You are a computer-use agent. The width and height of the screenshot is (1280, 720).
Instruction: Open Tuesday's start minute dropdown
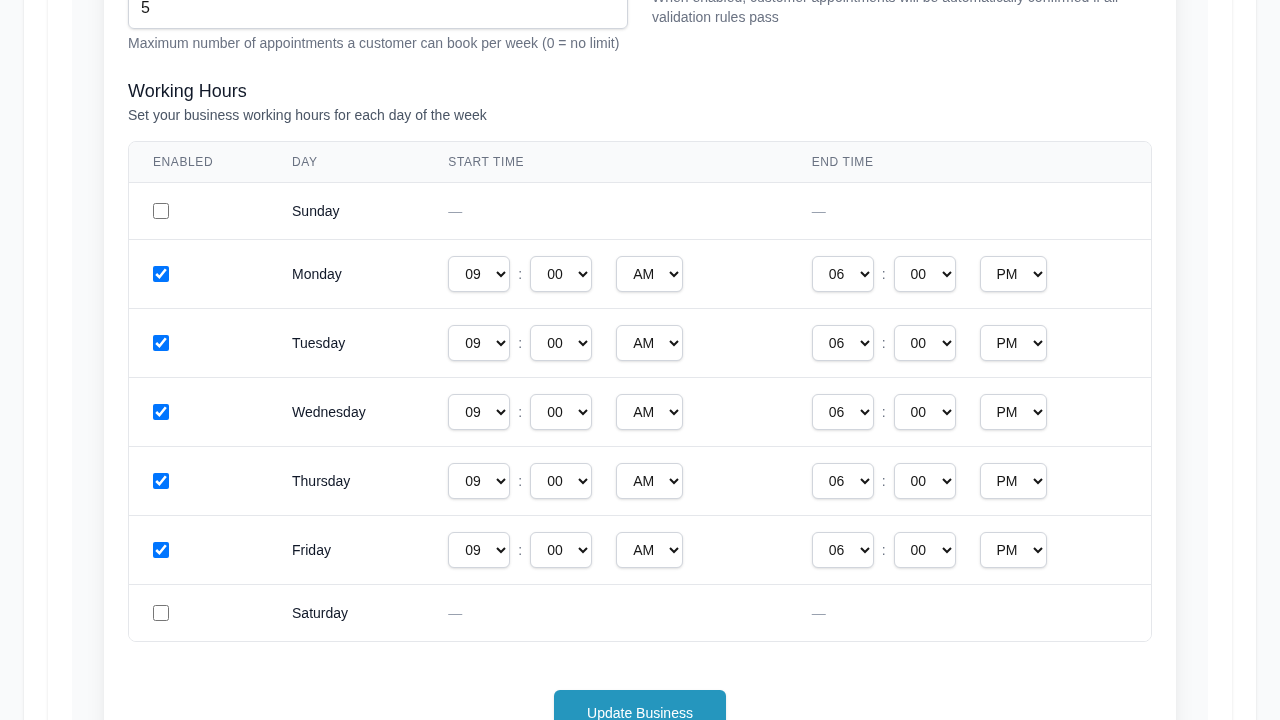tap(561, 343)
